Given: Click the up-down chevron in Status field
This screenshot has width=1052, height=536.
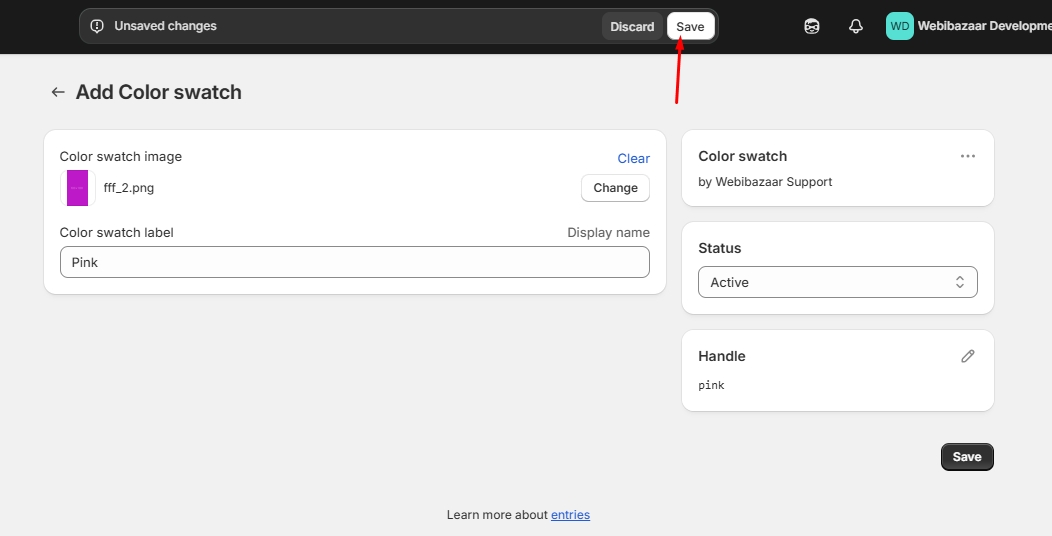Looking at the screenshot, I should (x=959, y=283).
